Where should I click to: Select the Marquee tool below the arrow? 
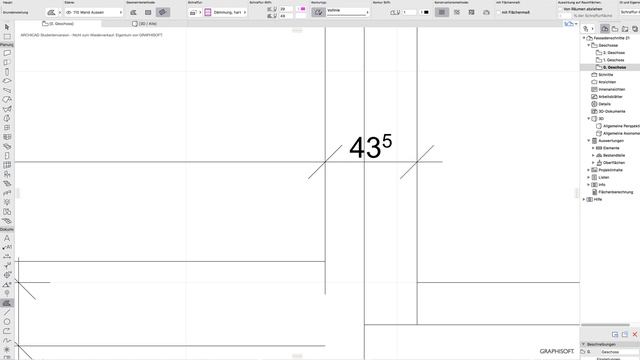point(7,37)
